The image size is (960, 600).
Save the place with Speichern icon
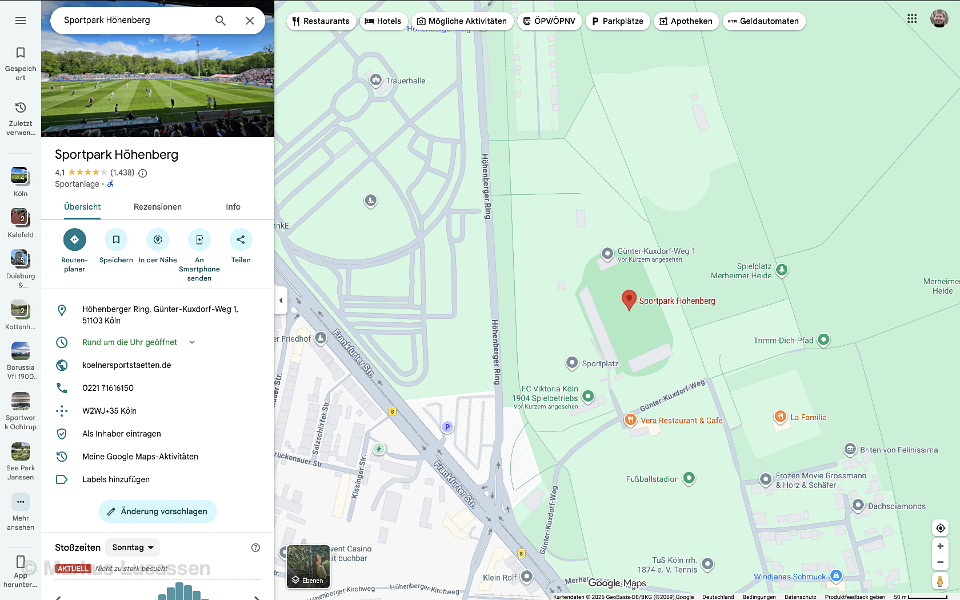116,240
